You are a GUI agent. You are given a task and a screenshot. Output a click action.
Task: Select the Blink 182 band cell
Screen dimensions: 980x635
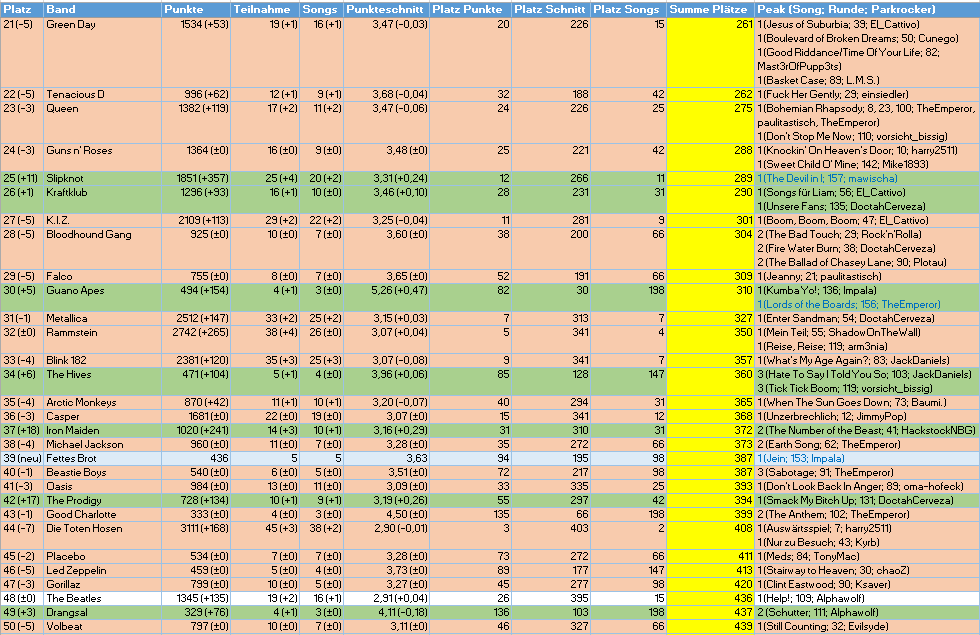point(102,361)
